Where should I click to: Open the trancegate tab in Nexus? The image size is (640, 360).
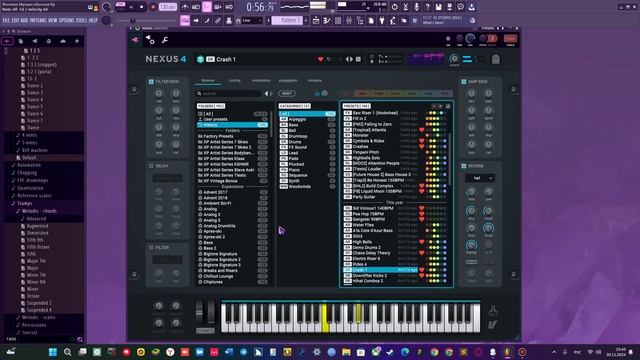point(315,81)
